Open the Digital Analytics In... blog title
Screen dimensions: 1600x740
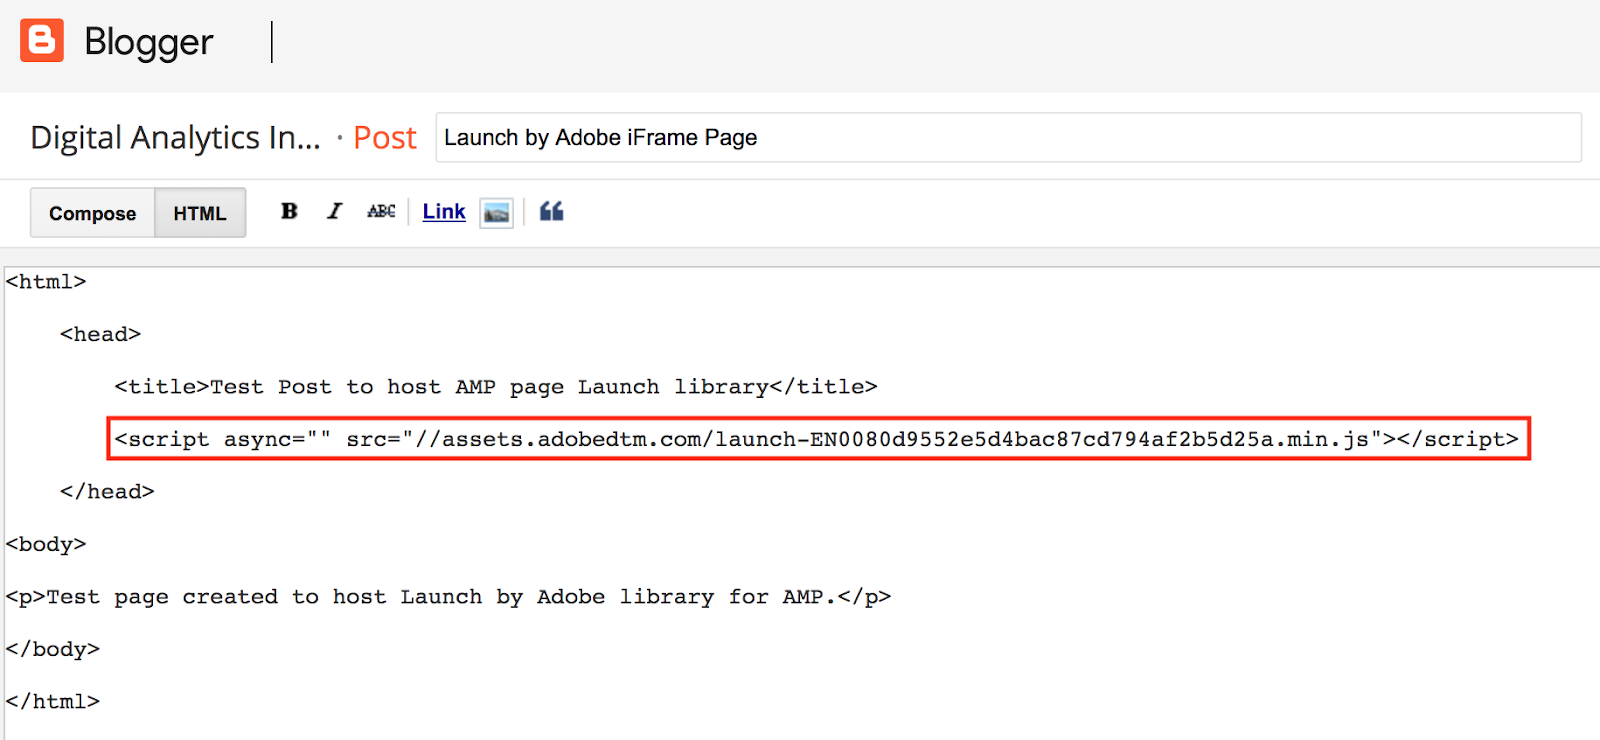point(175,137)
